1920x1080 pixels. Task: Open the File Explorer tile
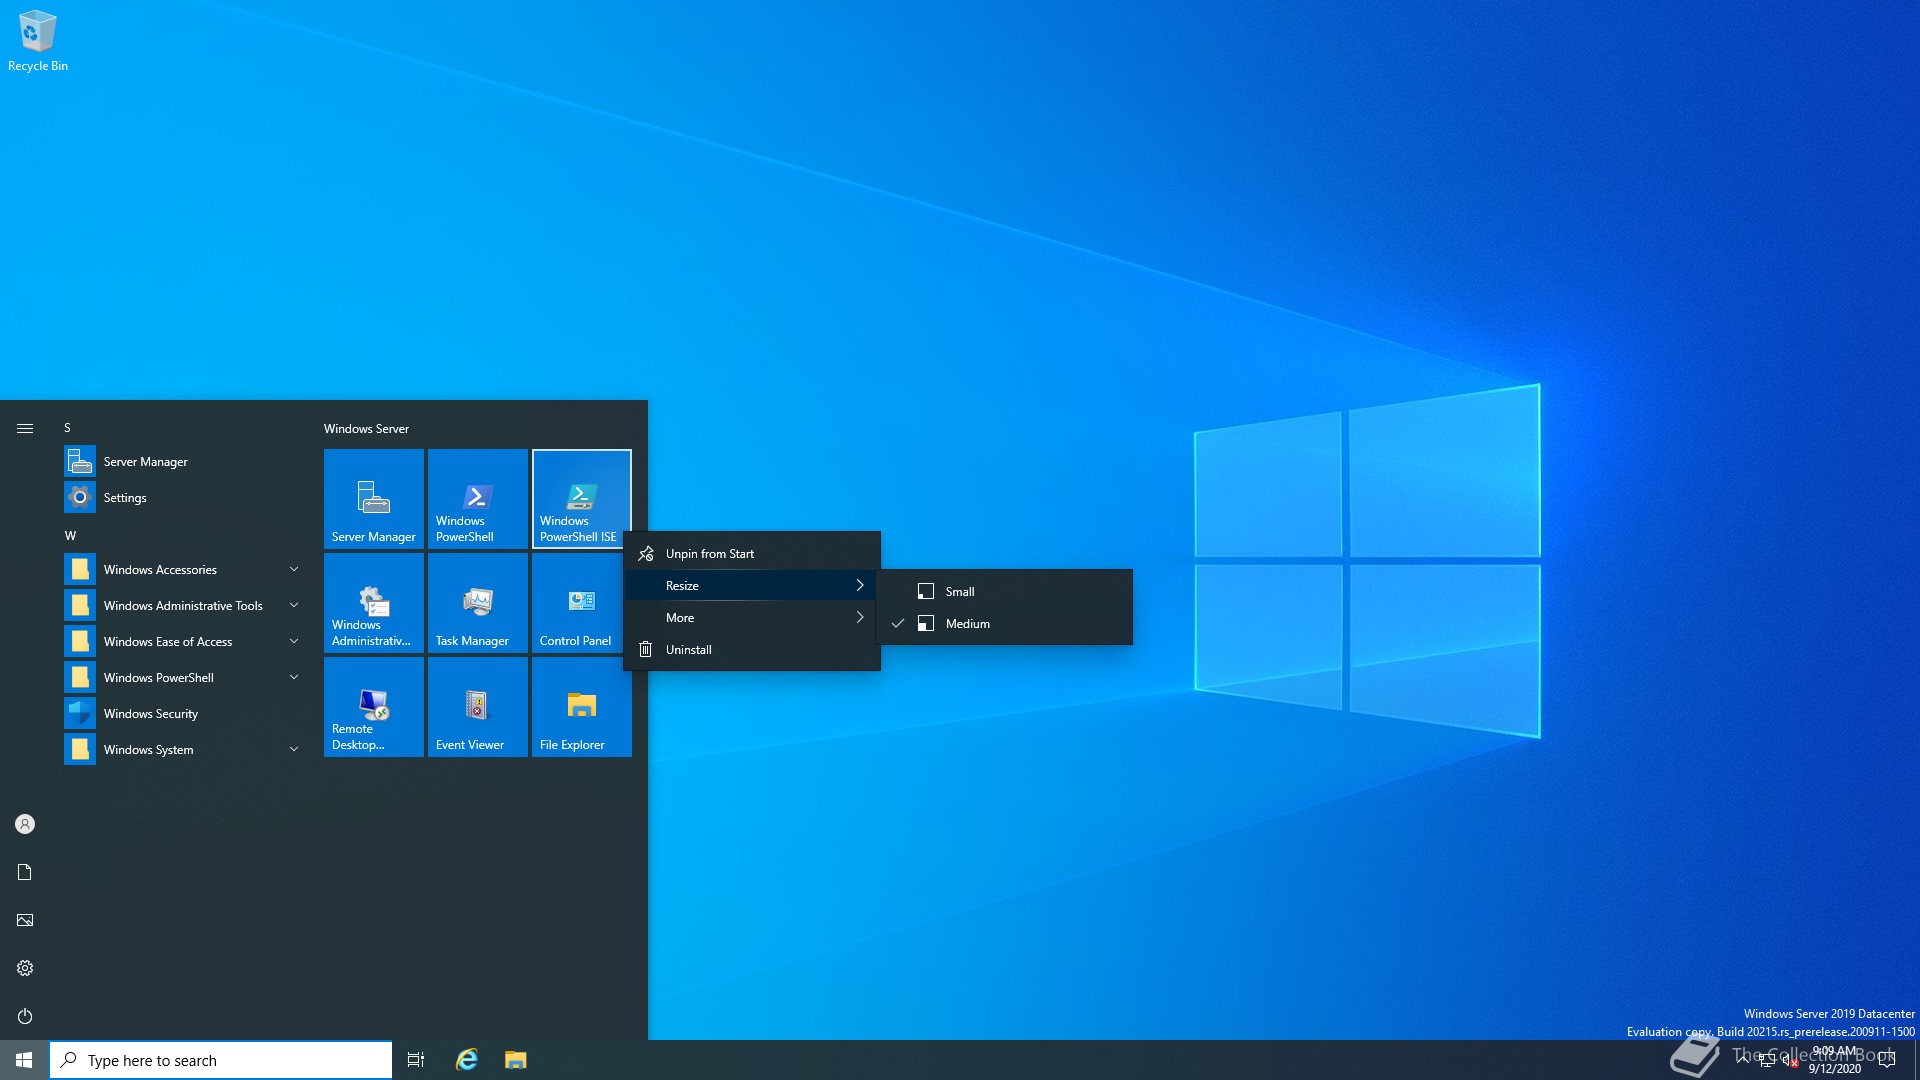(x=582, y=707)
